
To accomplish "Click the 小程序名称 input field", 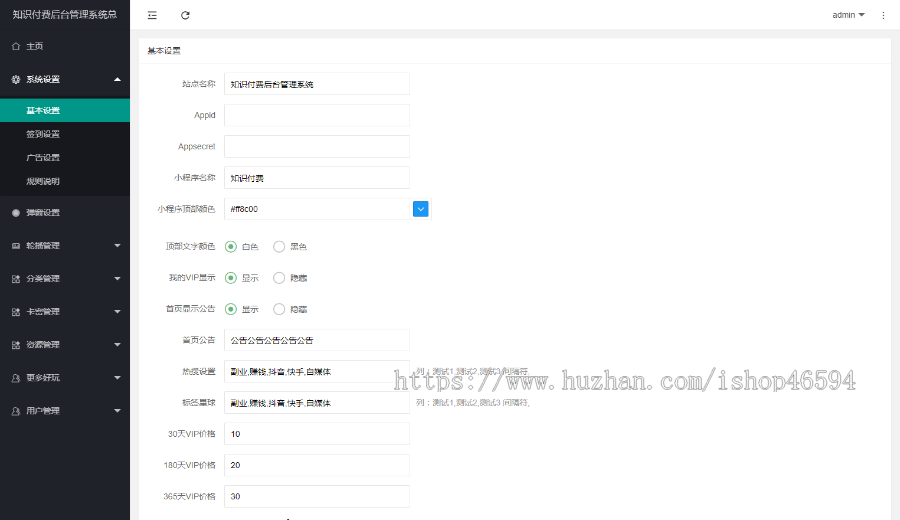I will pyautogui.click(x=317, y=178).
